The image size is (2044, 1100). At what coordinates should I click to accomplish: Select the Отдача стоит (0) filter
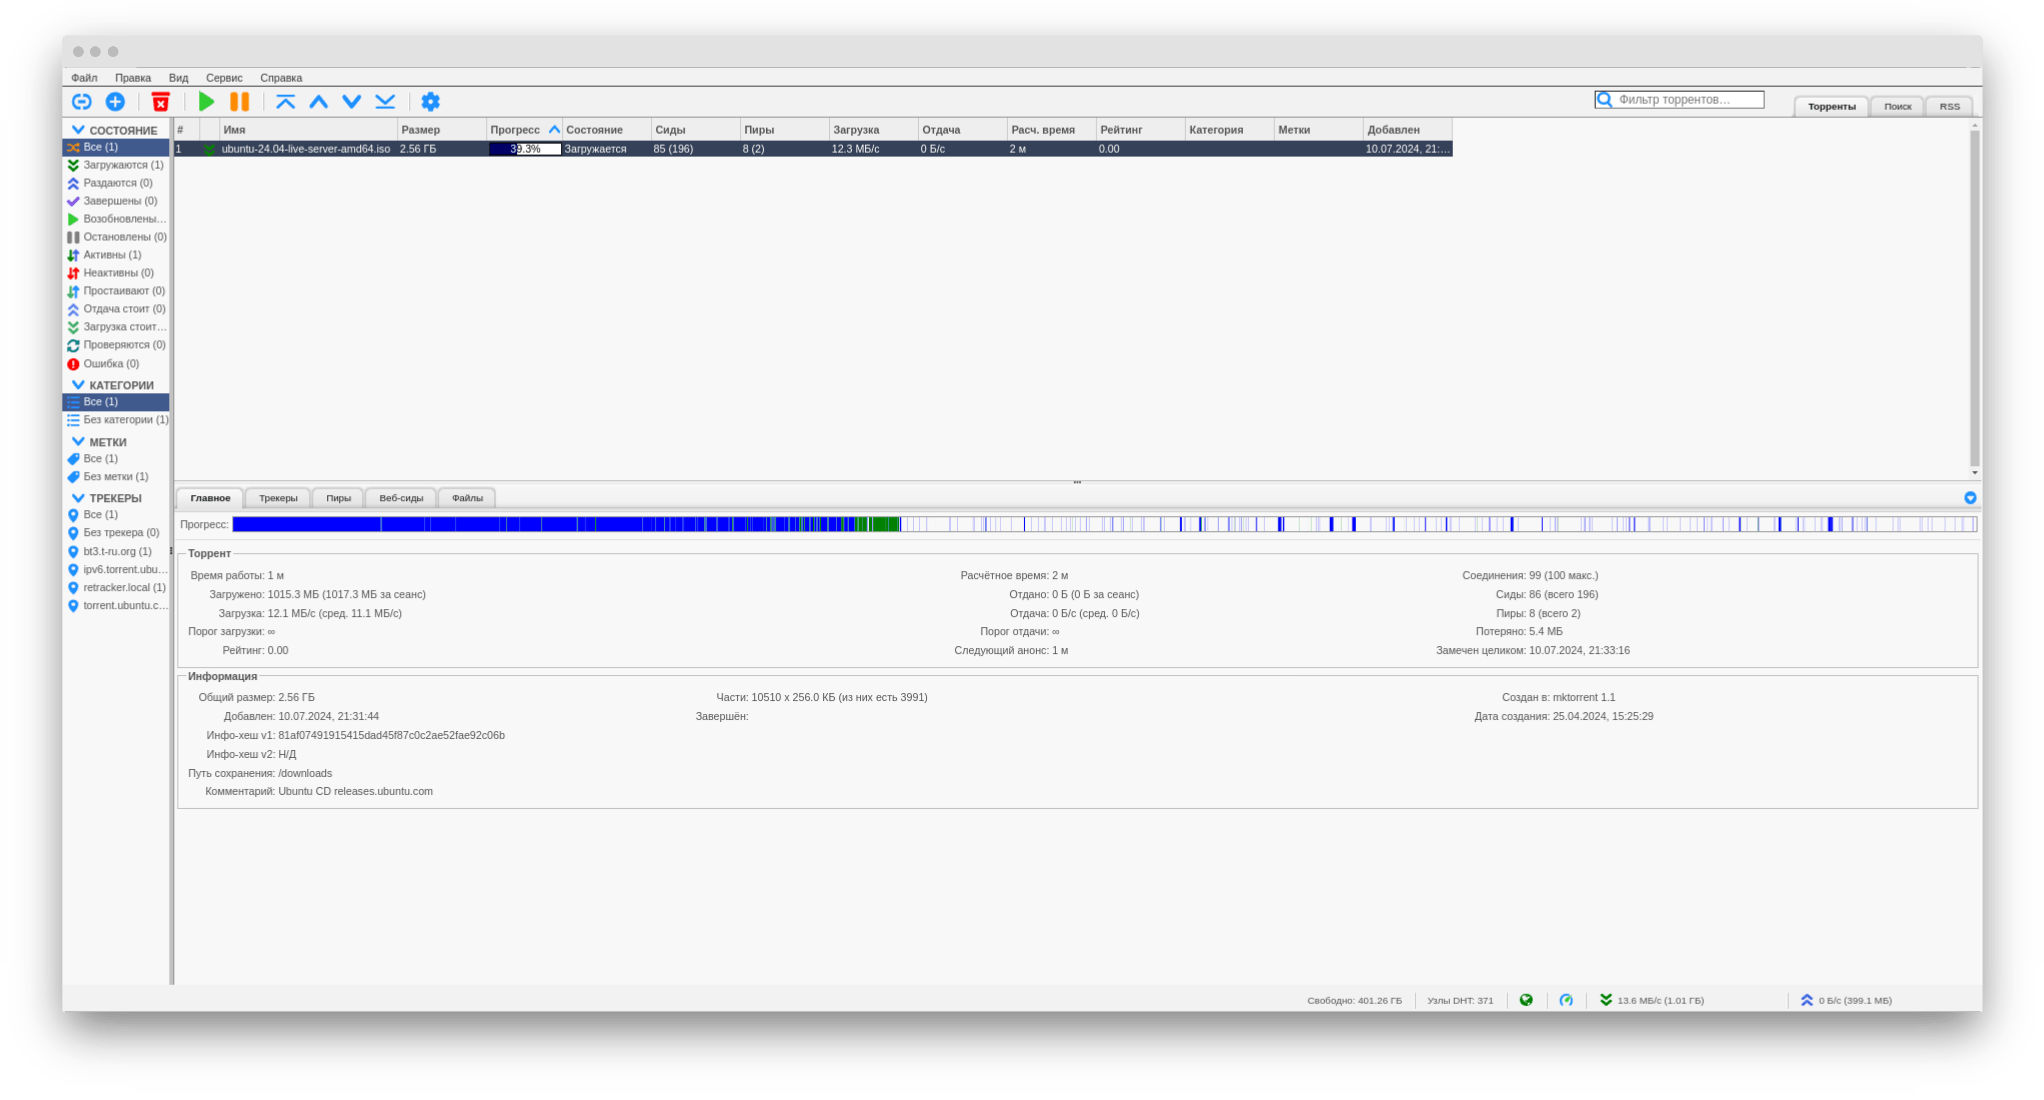(116, 309)
